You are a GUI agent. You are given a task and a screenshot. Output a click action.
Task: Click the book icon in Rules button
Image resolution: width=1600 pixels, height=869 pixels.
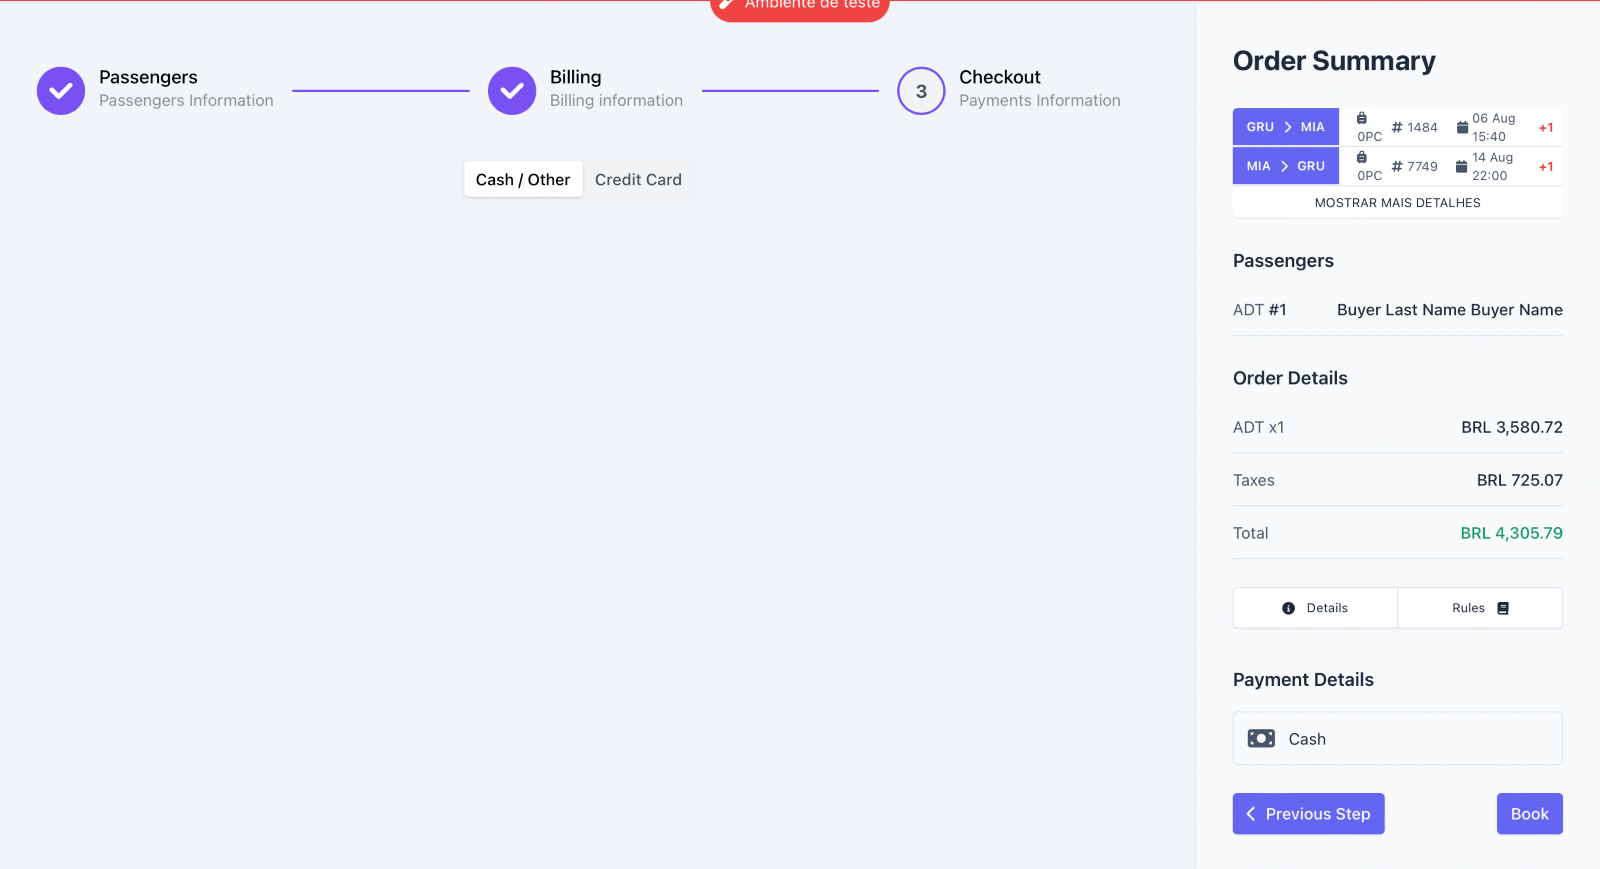1503,608
